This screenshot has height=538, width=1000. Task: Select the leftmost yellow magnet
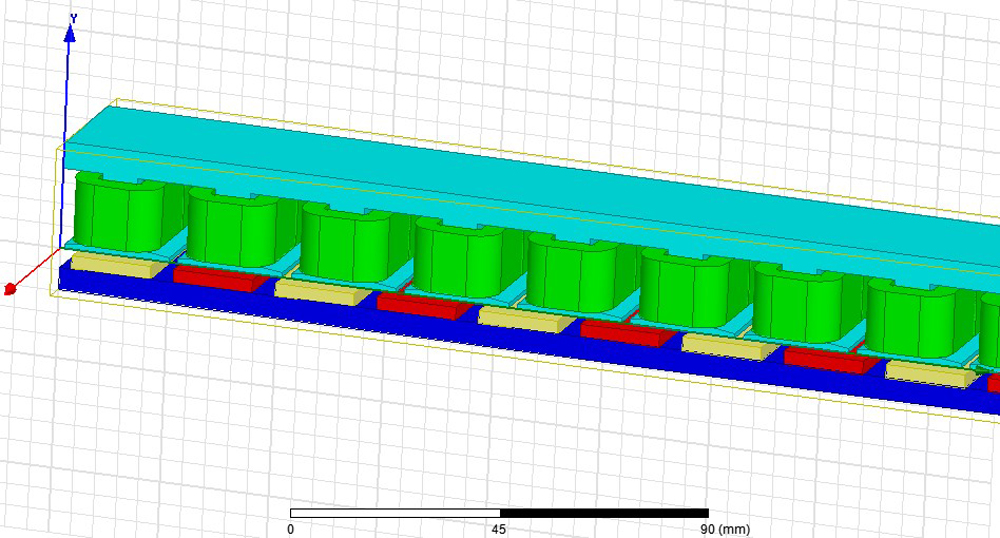tap(115, 265)
